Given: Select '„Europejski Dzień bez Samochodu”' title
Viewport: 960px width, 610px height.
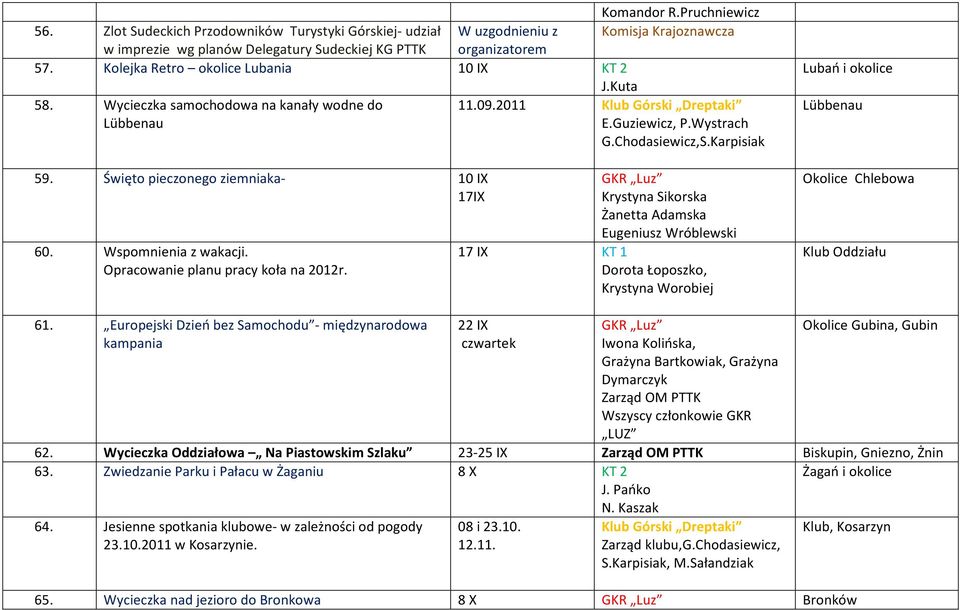Looking at the screenshot, I should click(x=211, y=325).
